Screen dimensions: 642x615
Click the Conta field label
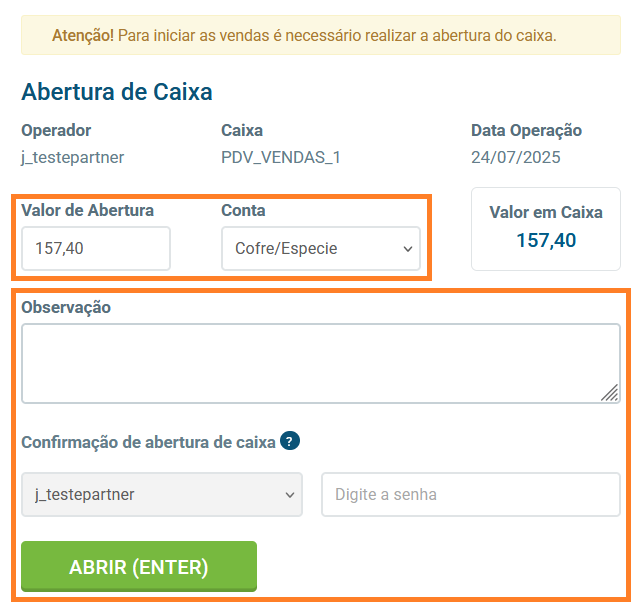[243, 210]
